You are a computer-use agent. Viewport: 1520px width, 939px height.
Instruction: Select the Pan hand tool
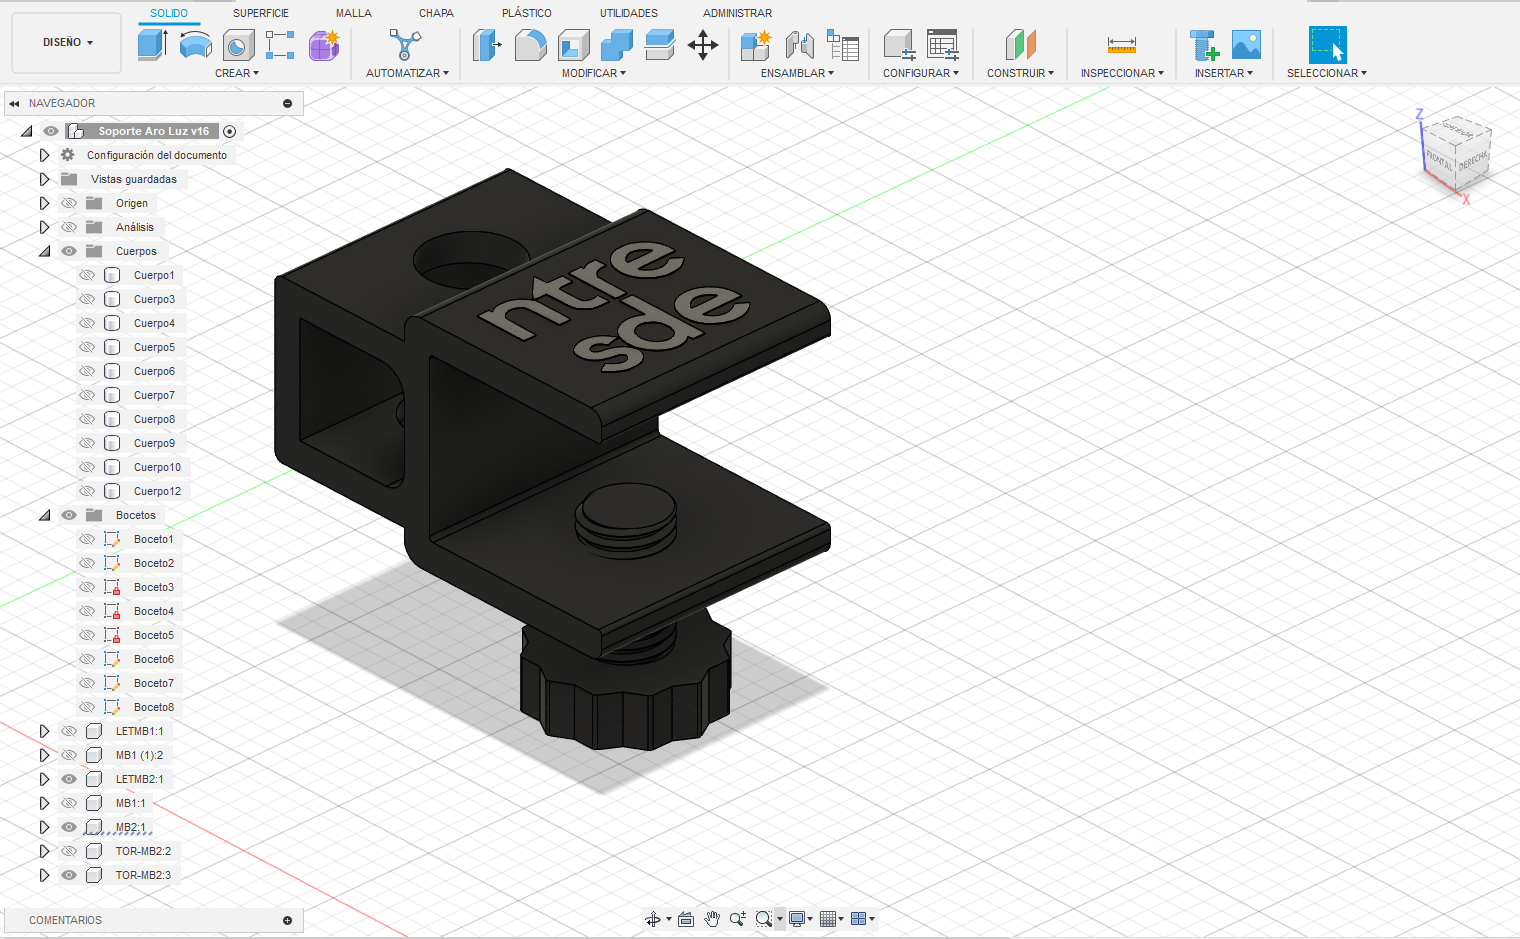[x=712, y=919]
